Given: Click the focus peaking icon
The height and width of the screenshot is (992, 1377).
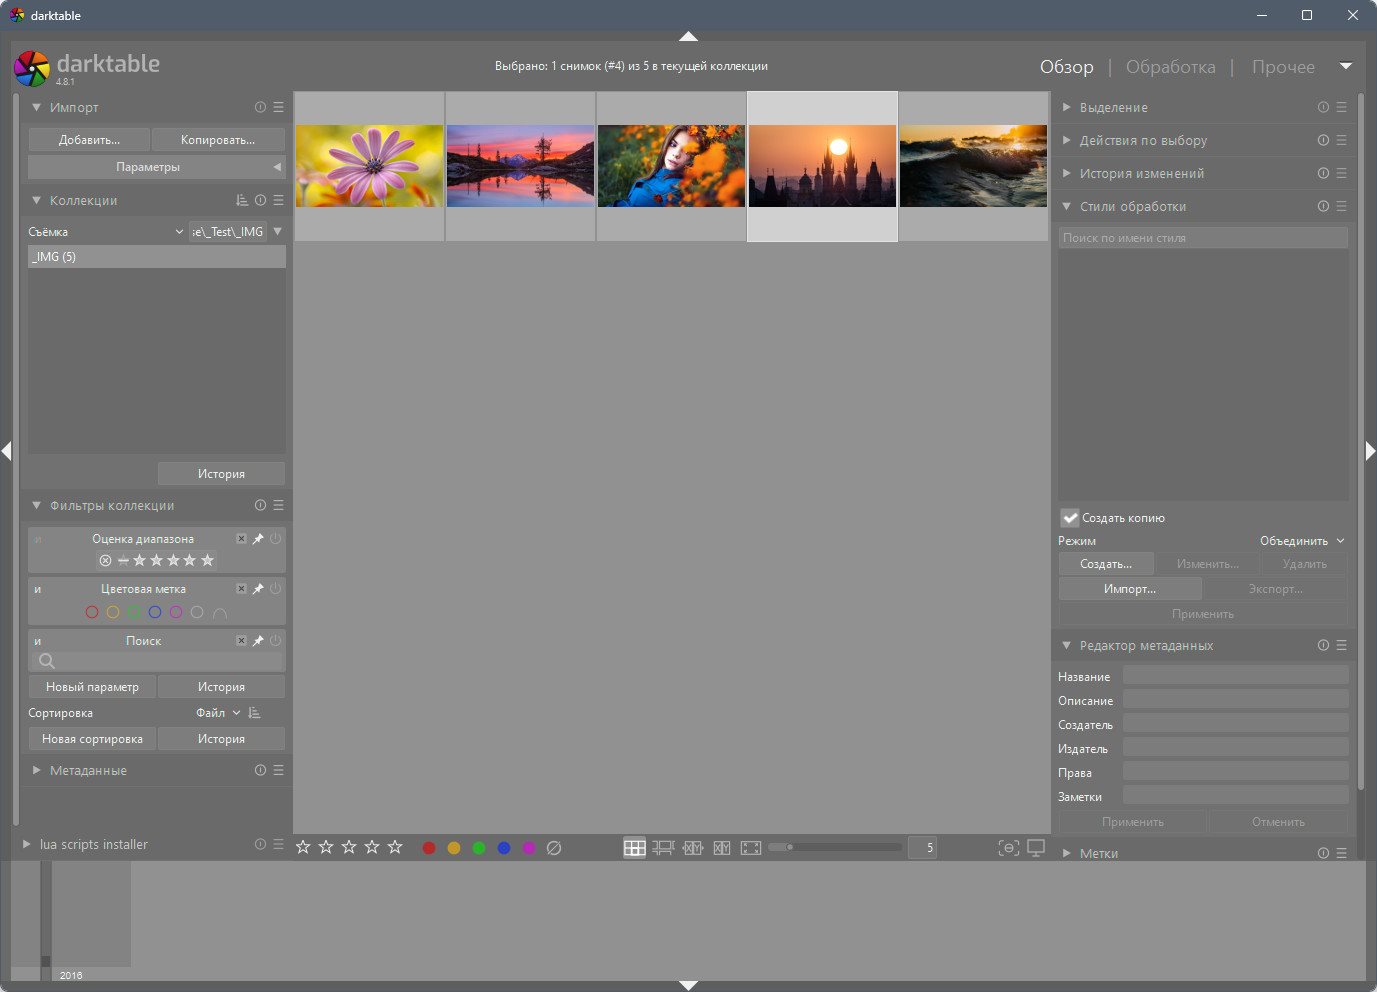Looking at the screenshot, I should click(1009, 848).
